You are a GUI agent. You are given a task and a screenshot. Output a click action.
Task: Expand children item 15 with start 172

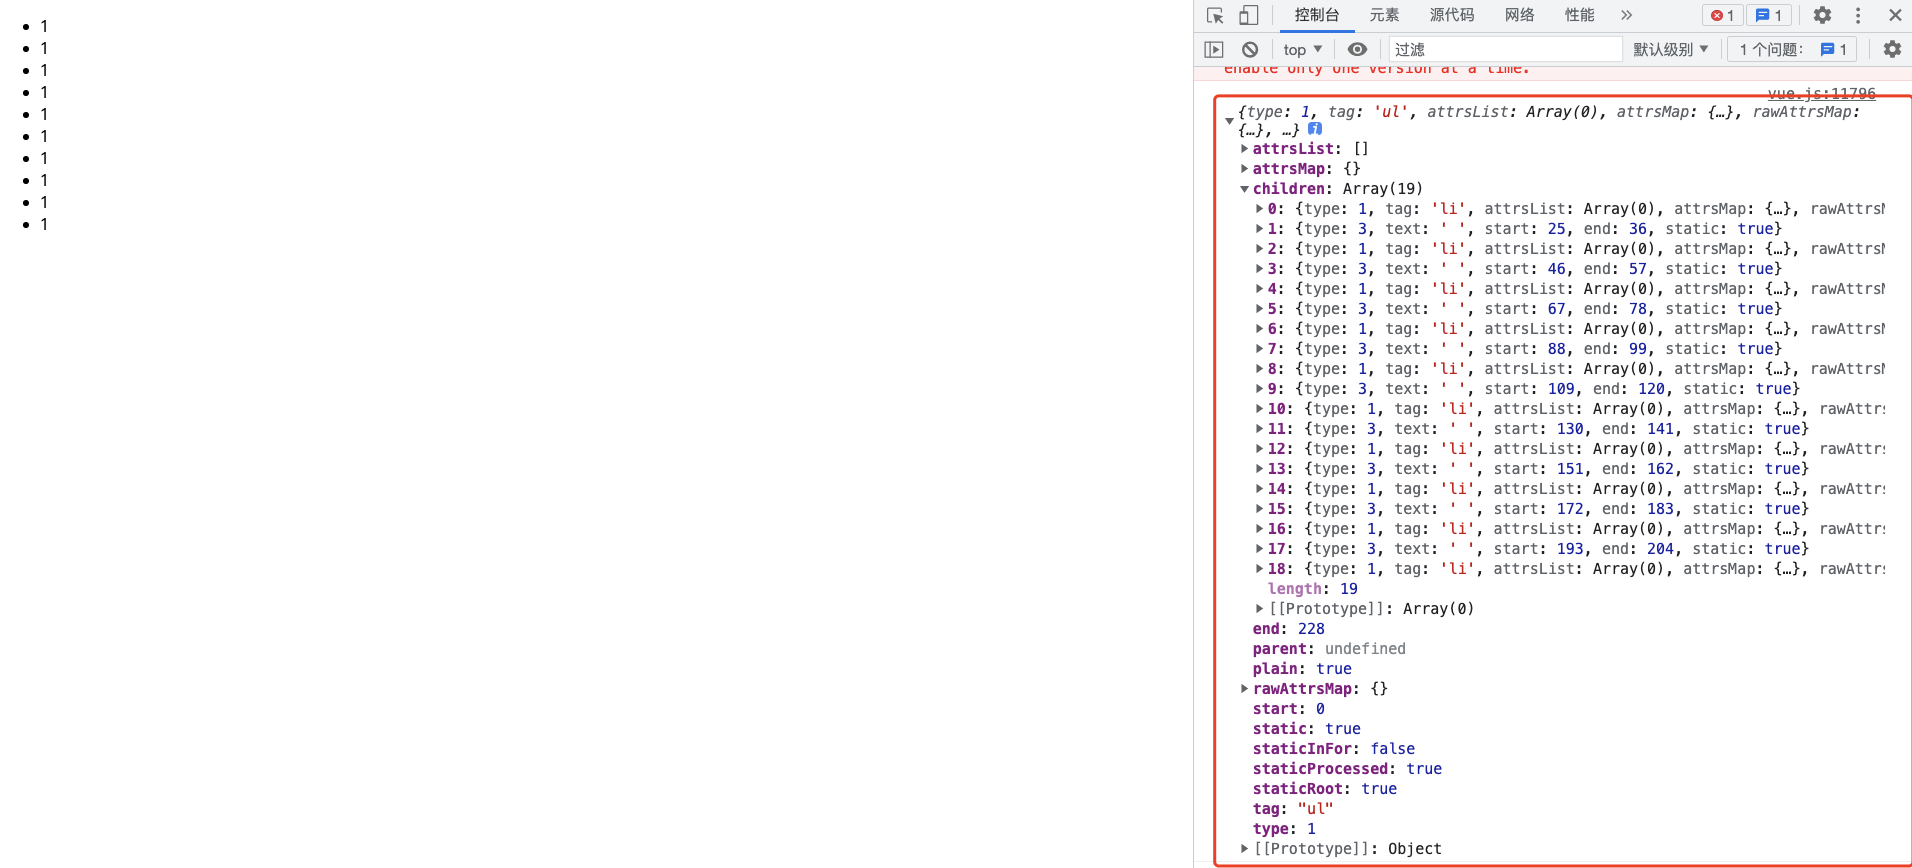(1259, 509)
